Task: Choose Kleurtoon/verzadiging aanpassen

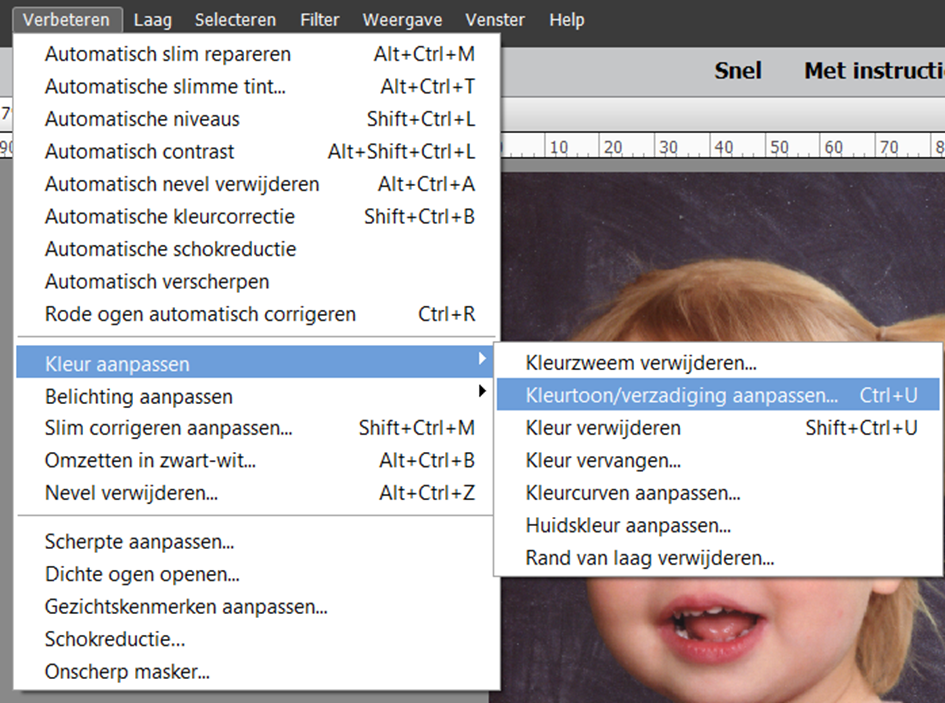Action: click(682, 395)
